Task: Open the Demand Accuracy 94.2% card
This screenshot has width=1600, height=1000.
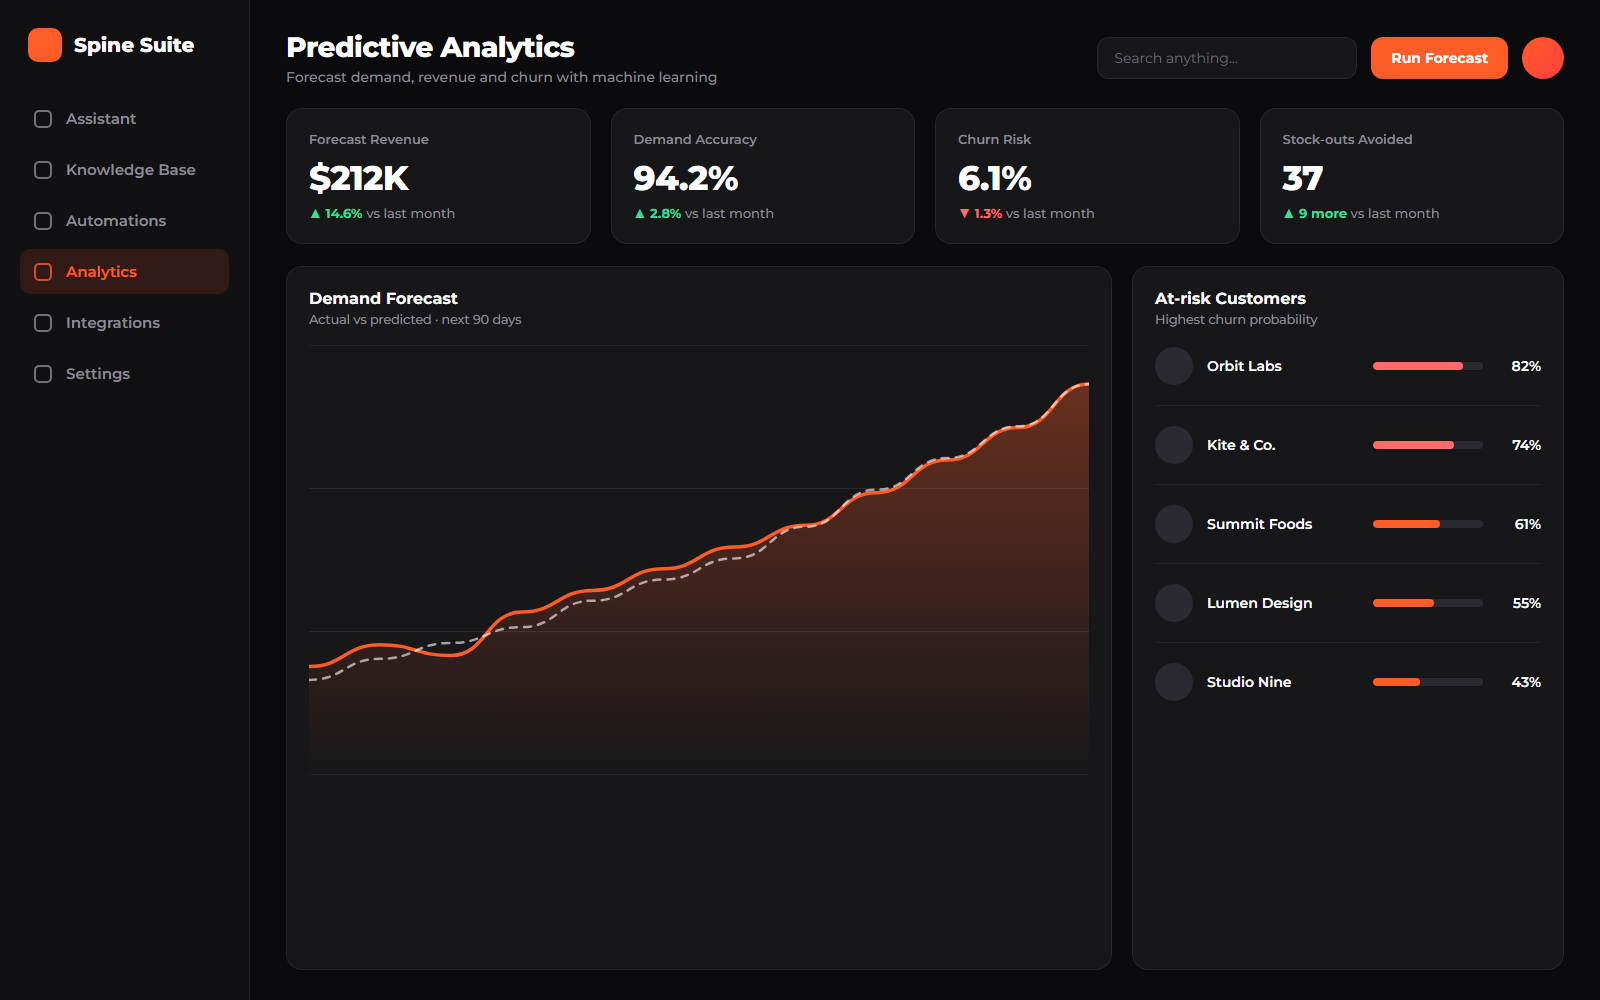Action: (763, 176)
